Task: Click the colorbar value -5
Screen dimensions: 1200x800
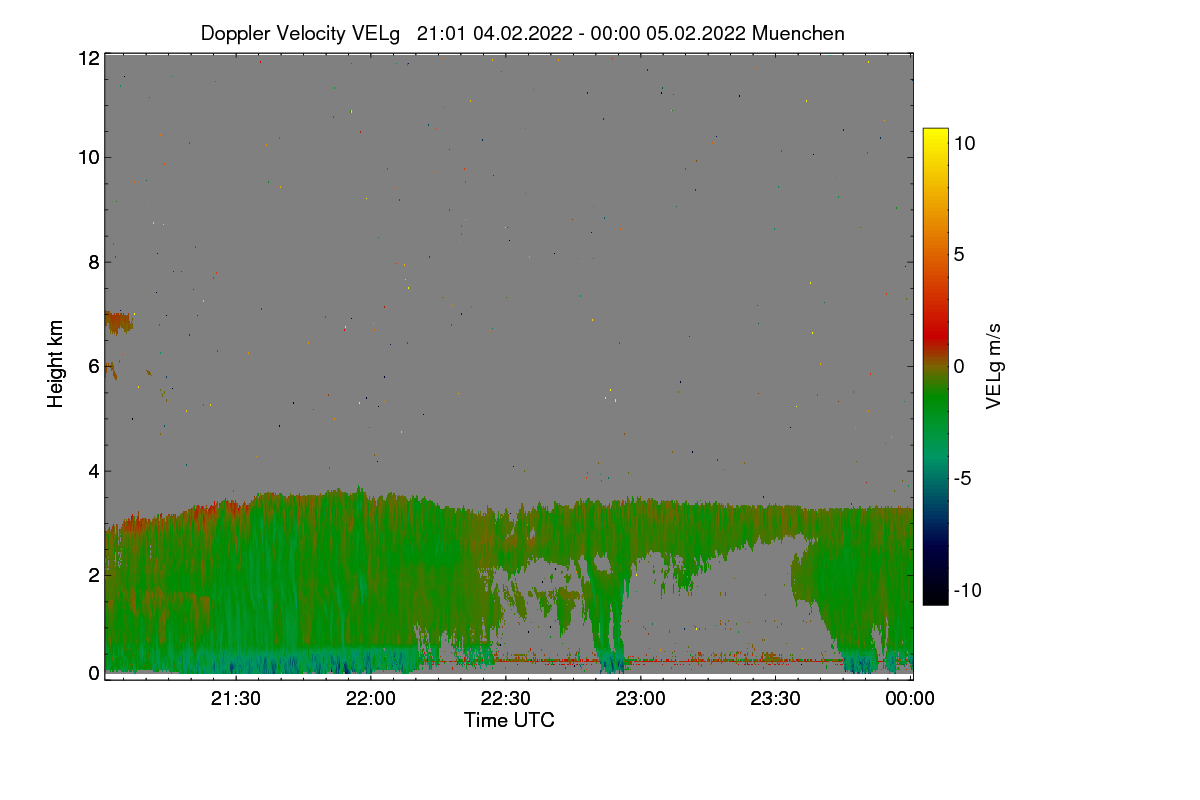Action: 962,478
